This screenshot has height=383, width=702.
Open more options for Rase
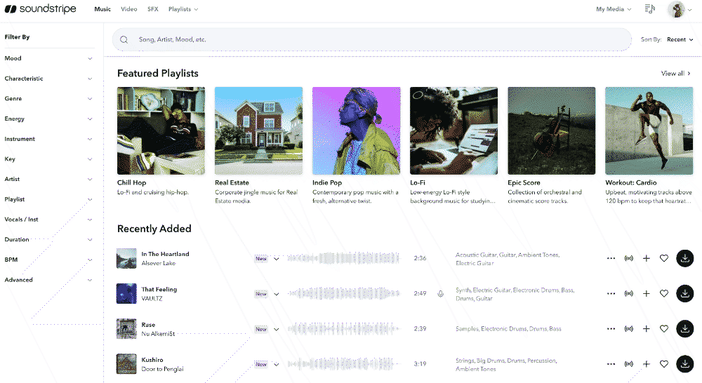[x=611, y=328]
